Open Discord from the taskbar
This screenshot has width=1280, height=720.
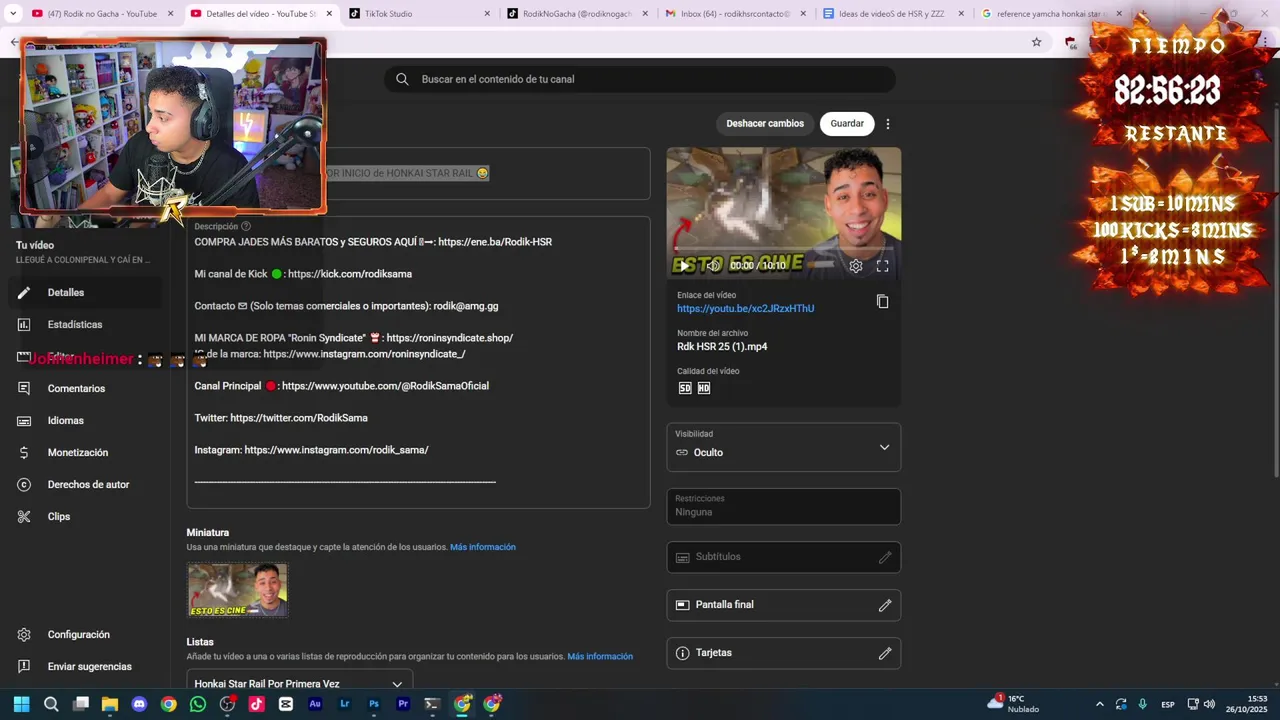[139, 704]
